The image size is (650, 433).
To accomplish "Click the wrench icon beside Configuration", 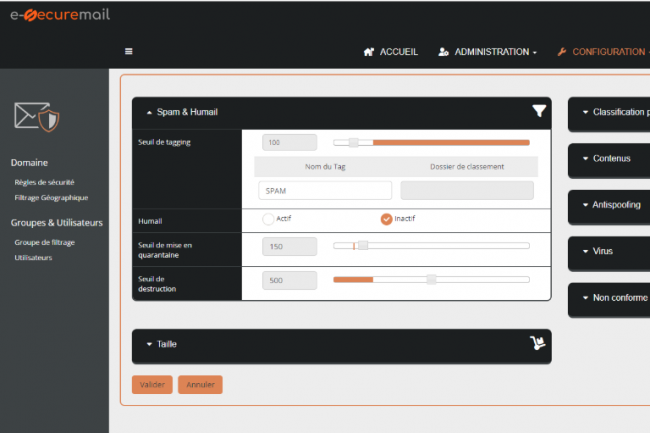I will (x=561, y=52).
